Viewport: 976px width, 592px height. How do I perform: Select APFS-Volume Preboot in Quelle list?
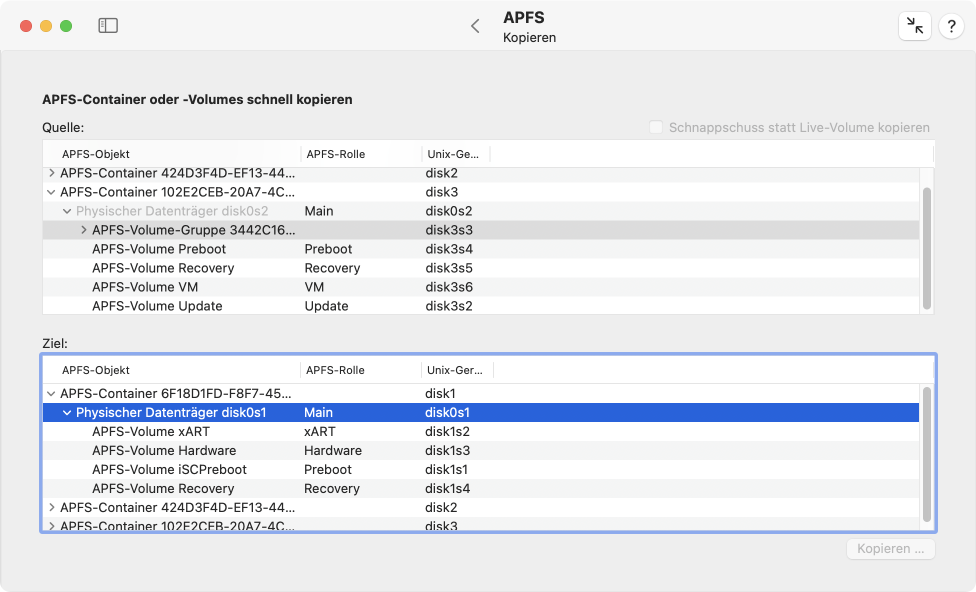pos(481,249)
